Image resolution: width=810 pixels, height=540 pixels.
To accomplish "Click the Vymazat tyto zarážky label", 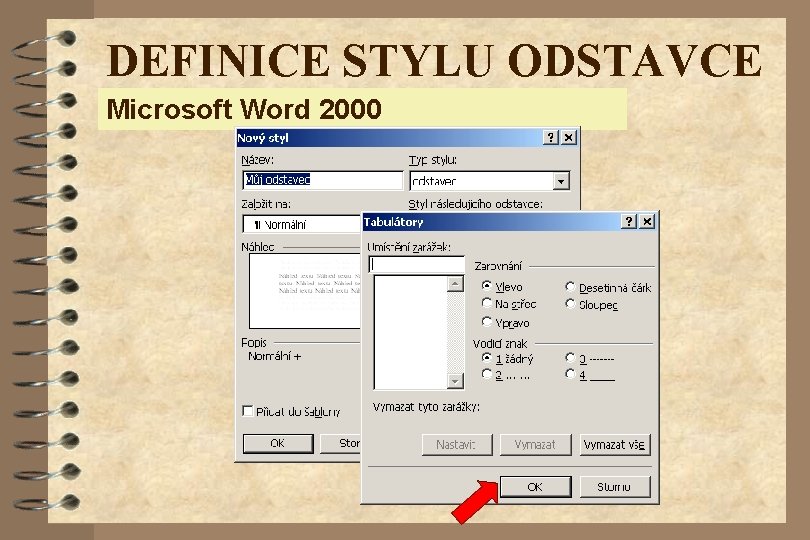I will point(426,407).
